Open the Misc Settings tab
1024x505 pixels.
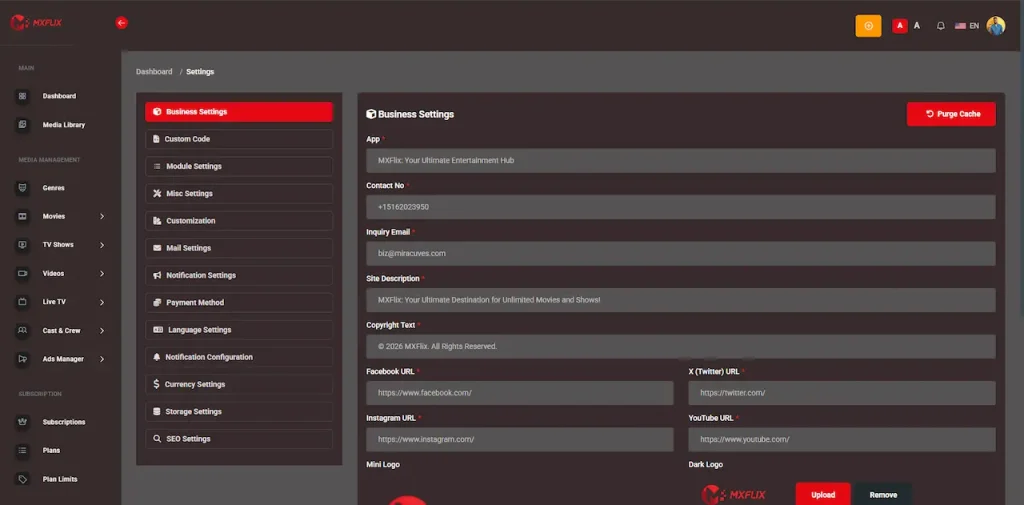click(x=239, y=193)
